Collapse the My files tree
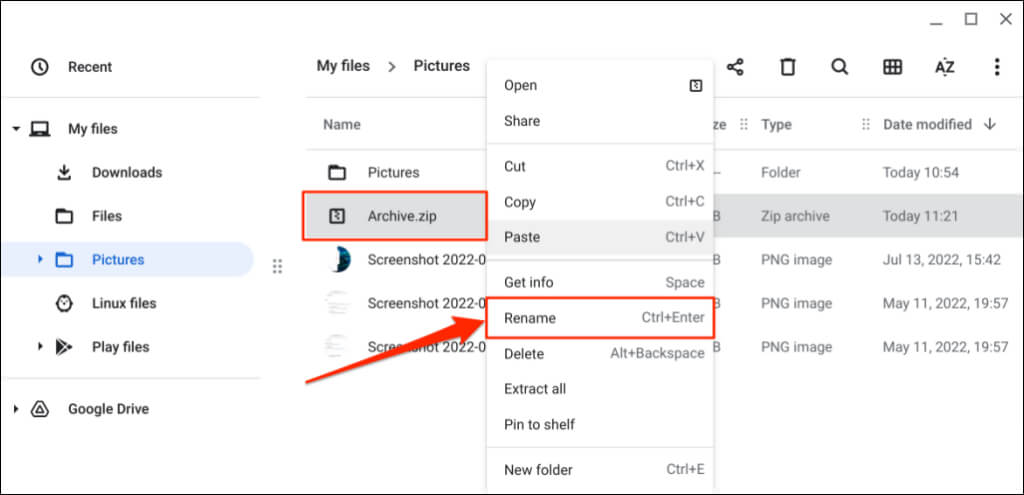The width and height of the screenshot is (1024, 495). [17, 129]
